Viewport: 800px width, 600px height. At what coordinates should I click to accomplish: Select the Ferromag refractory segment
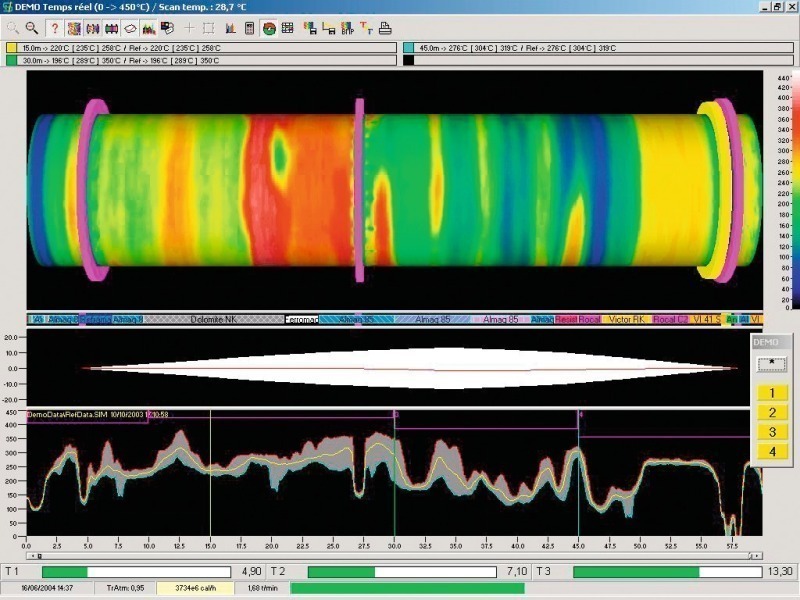(x=302, y=320)
